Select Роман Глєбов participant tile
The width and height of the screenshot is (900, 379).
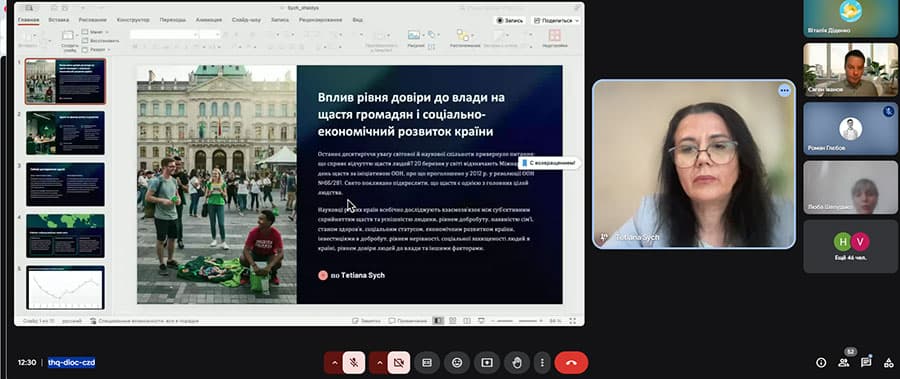click(x=850, y=129)
